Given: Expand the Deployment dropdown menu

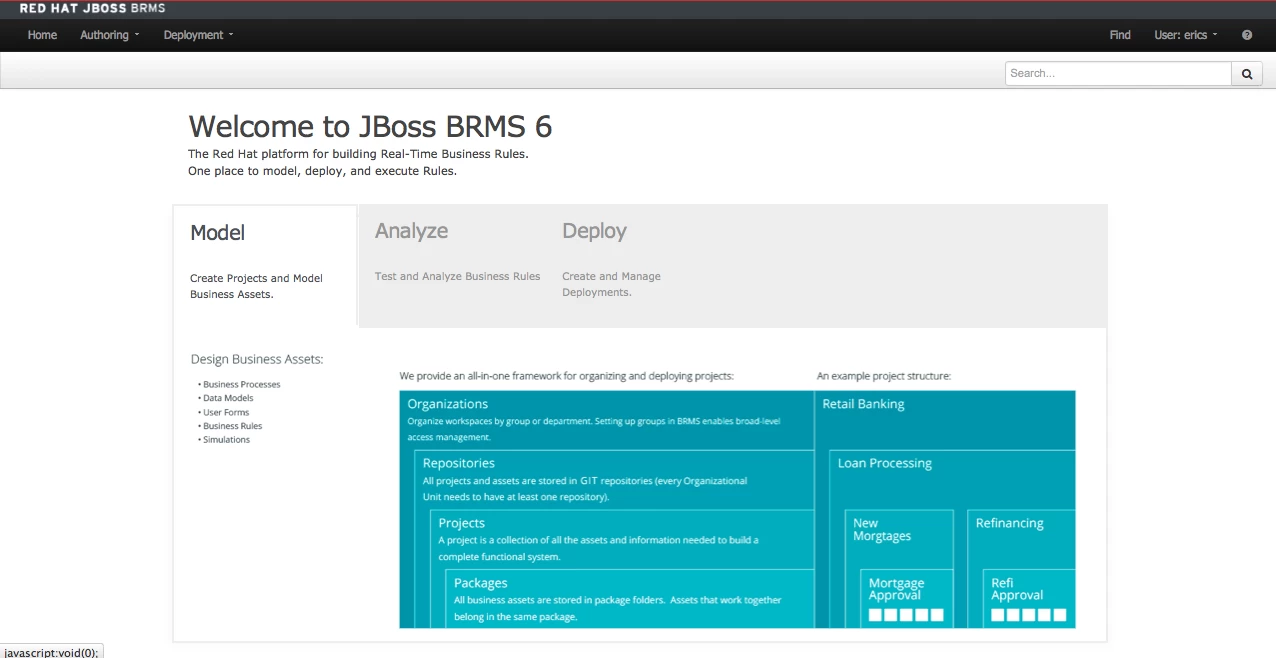Looking at the screenshot, I should (x=198, y=35).
